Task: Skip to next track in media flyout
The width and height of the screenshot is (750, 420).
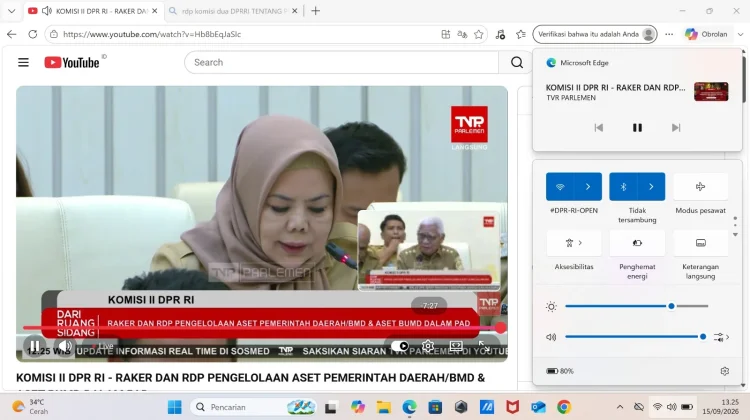Action: [x=676, y=128]
